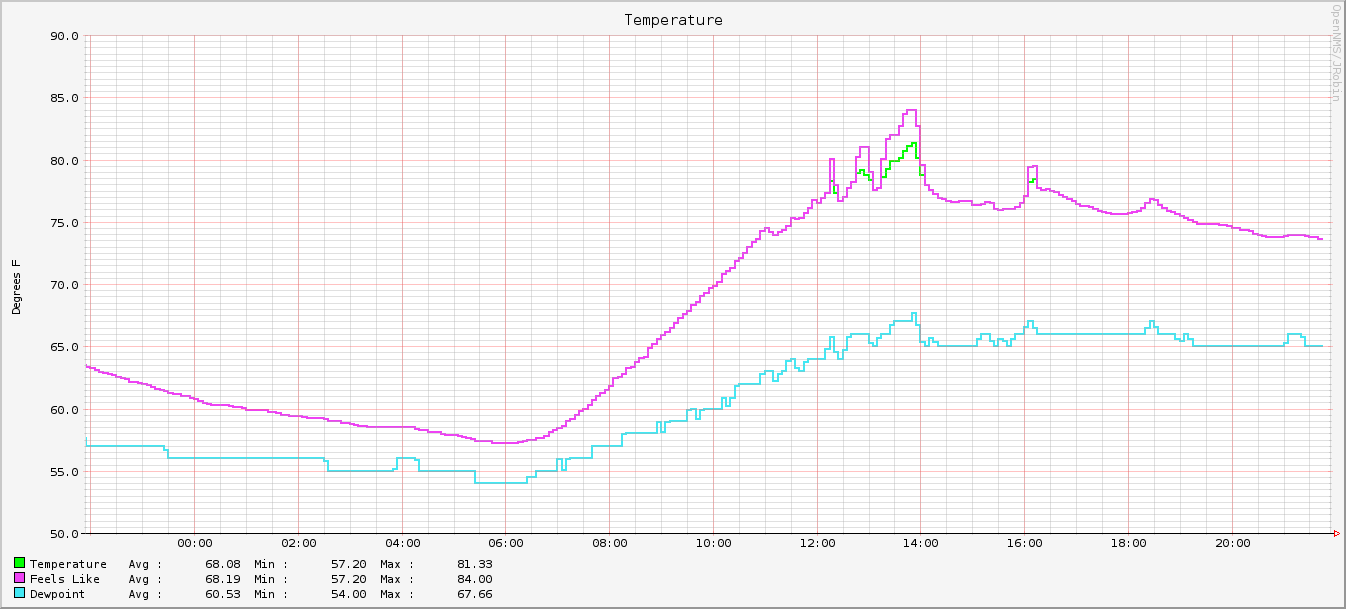The width and height of the screenshot is (1346, 609).
Task: Click the vertical OpenNMS/JRobin watermark text
Action: [x=1337, y=55]
